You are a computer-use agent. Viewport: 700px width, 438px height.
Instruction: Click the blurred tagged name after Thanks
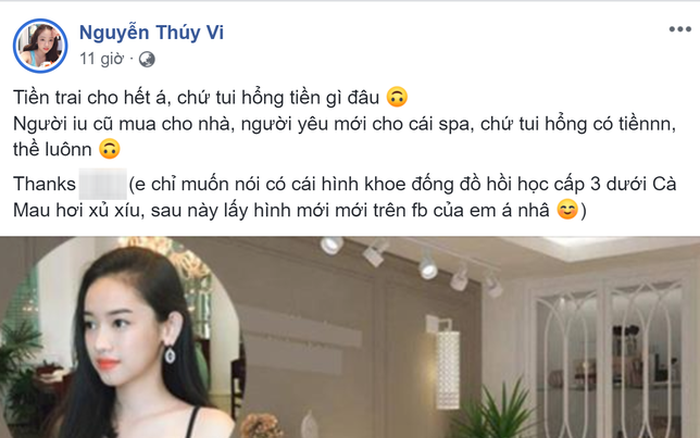pos(103,184)
